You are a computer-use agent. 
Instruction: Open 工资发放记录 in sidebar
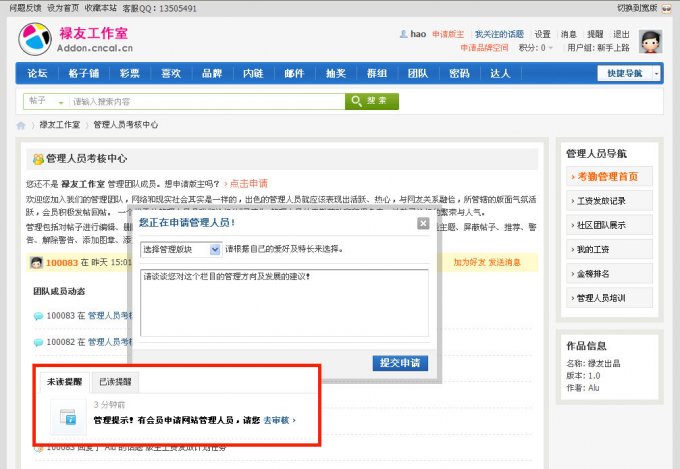tap(609, 201)
